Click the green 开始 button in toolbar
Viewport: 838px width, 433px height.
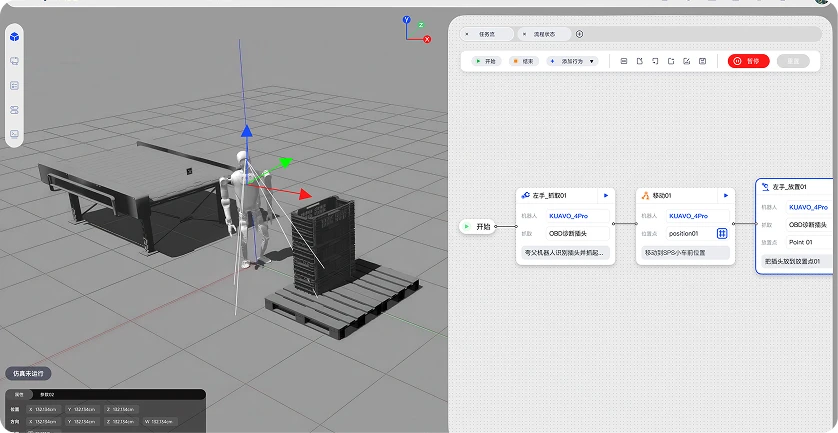[x=486, y=61]
